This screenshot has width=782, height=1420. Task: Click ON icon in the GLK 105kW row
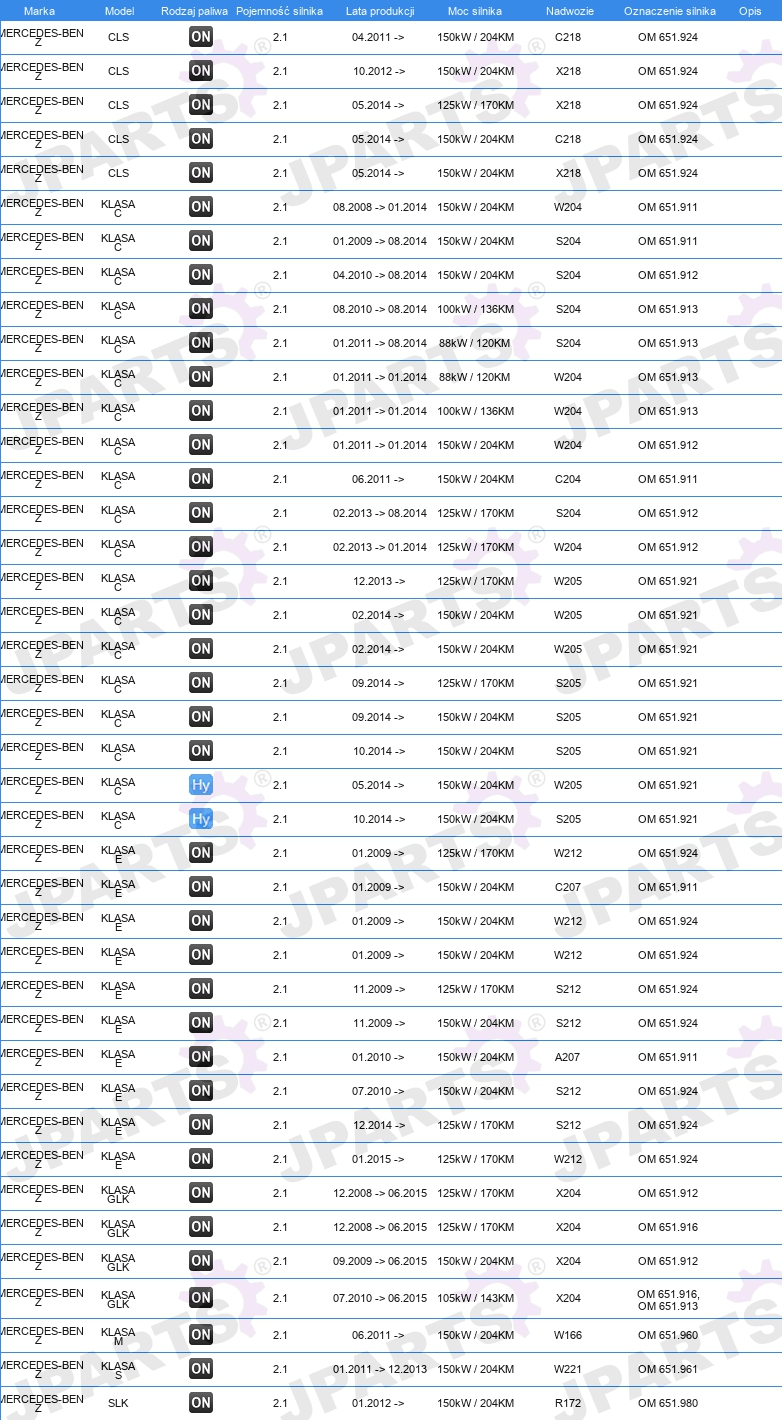(201, 1298)
